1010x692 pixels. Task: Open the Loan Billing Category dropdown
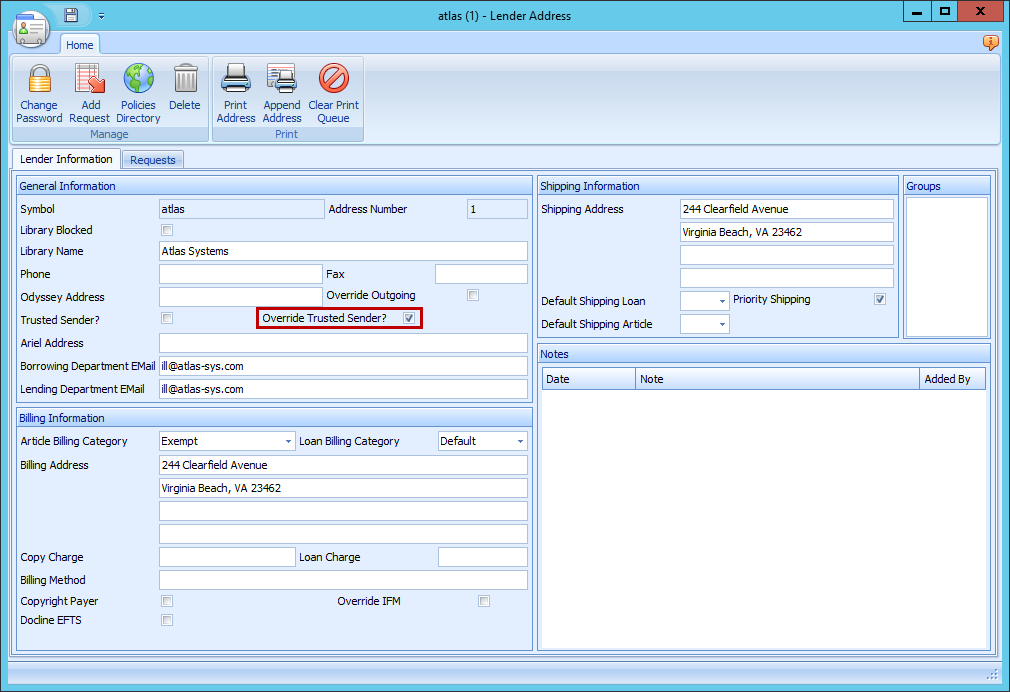[520, 441]
